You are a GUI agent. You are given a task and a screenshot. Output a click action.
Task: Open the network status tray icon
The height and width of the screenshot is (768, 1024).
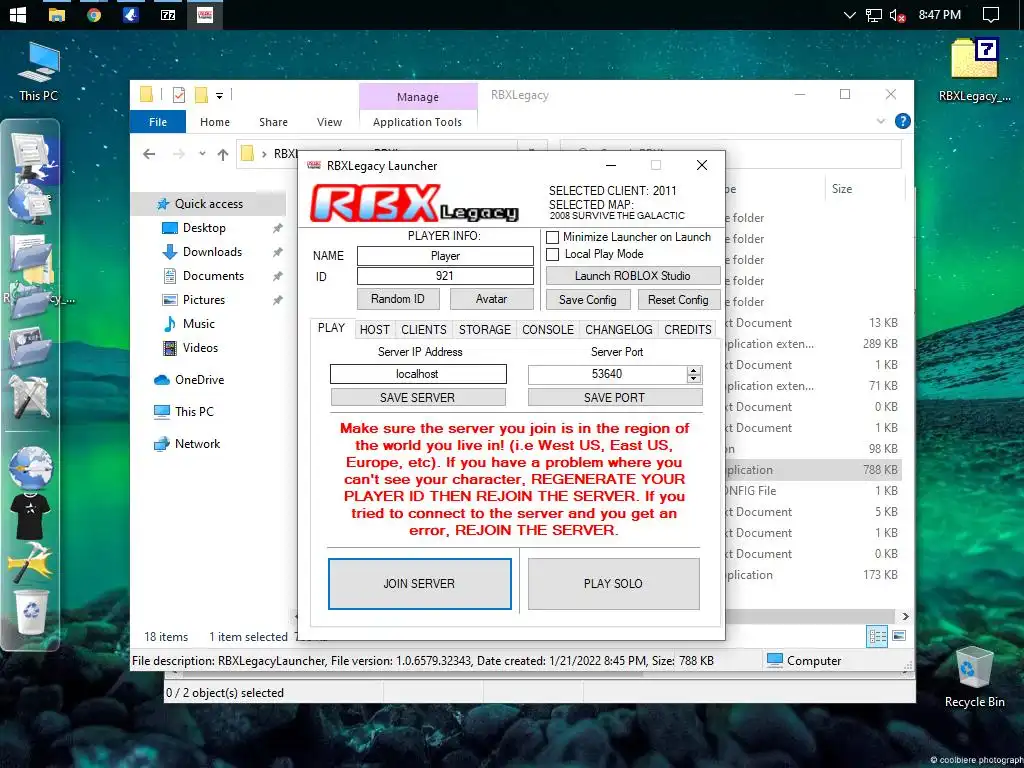pos(874,14)
